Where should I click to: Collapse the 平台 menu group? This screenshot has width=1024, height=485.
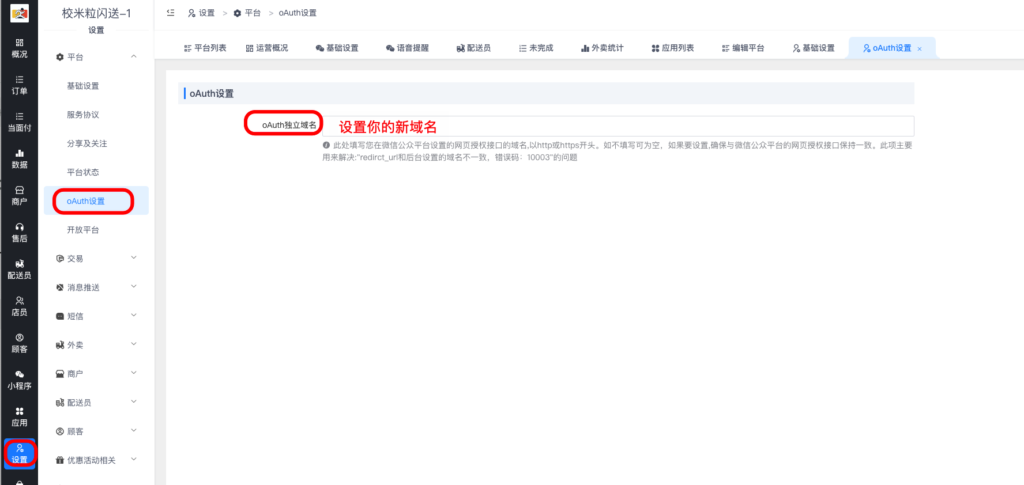(134, 57)
